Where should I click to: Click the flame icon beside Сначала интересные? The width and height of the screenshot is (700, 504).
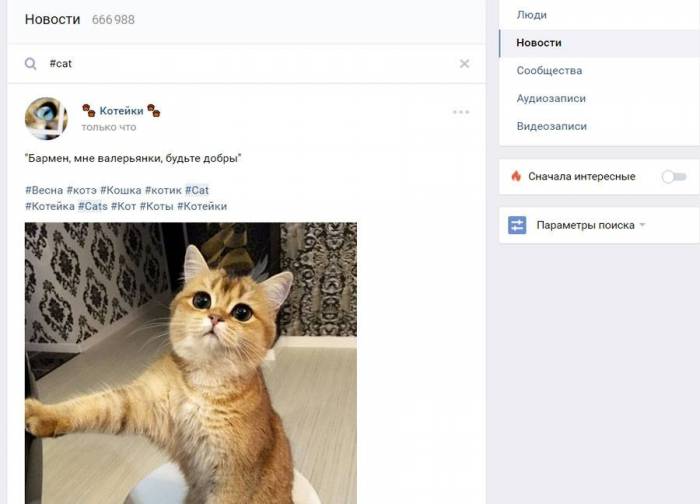[516, 176]
